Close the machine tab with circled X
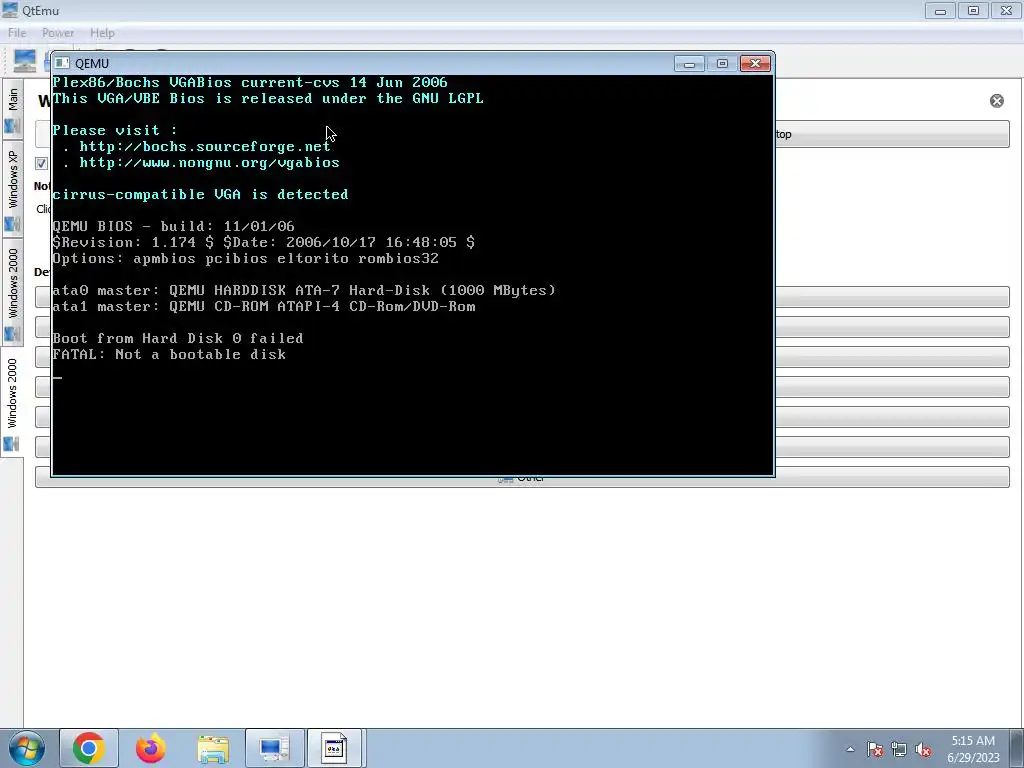 pos(997,101)
